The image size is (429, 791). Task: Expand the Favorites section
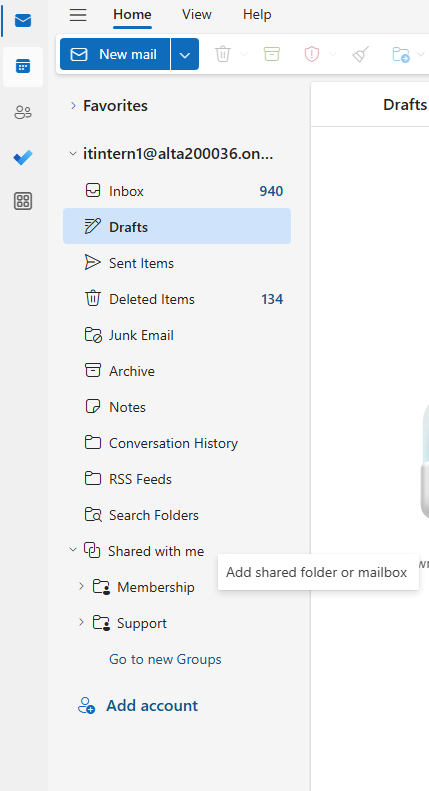pyautogui.click(x=73, y=105)
